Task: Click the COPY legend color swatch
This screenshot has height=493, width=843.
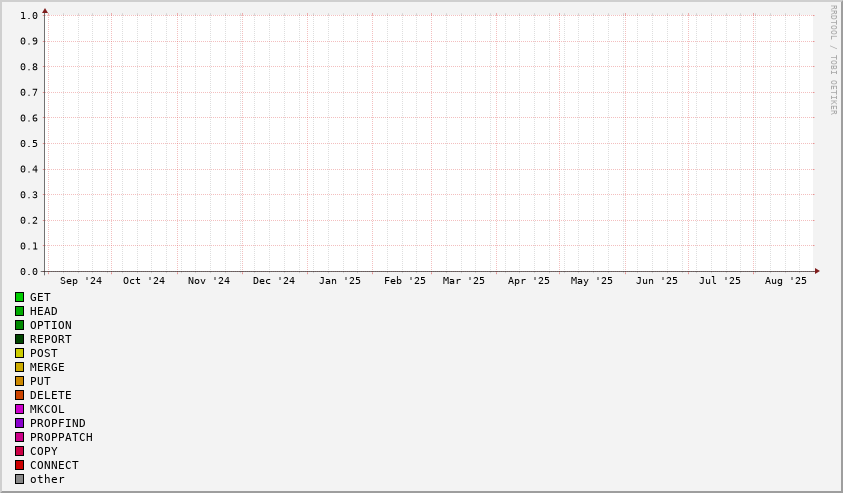Action: pyautogui.click(x=19, y=451)
